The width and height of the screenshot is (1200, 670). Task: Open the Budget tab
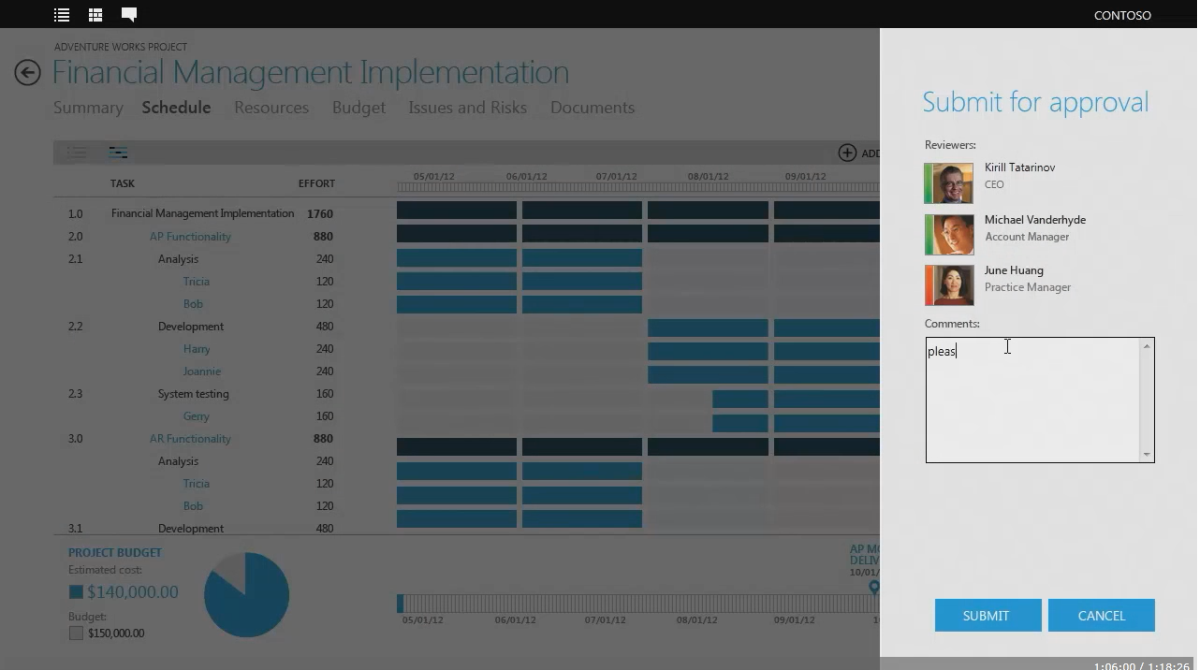(359, 108)
